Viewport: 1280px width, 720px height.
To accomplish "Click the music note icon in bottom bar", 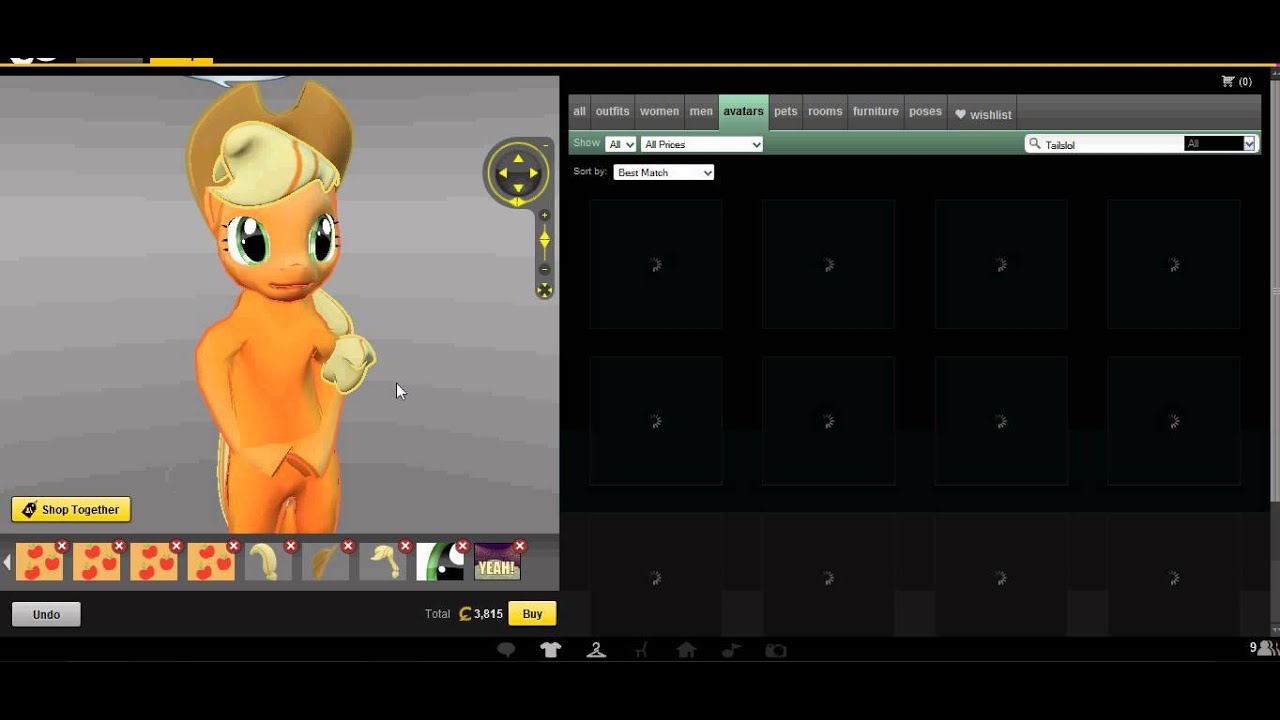I will click(x=731, y=650).
